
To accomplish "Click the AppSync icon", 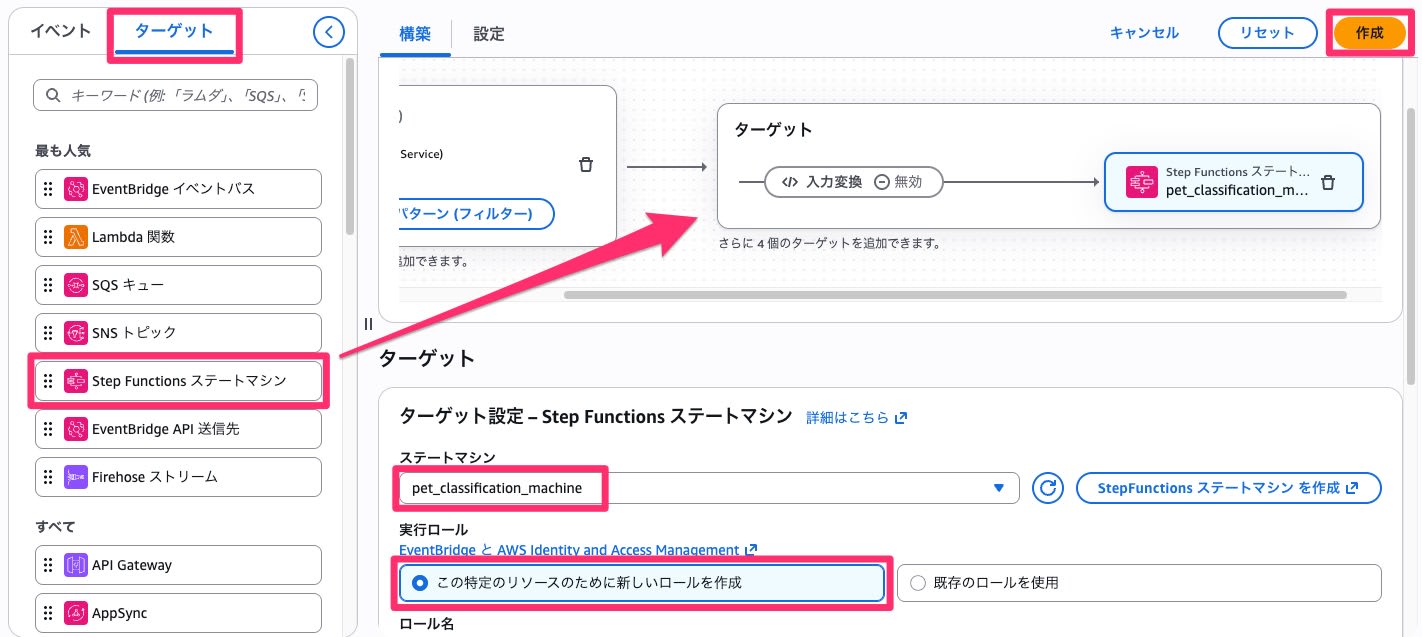I will [x=76, y=613].
